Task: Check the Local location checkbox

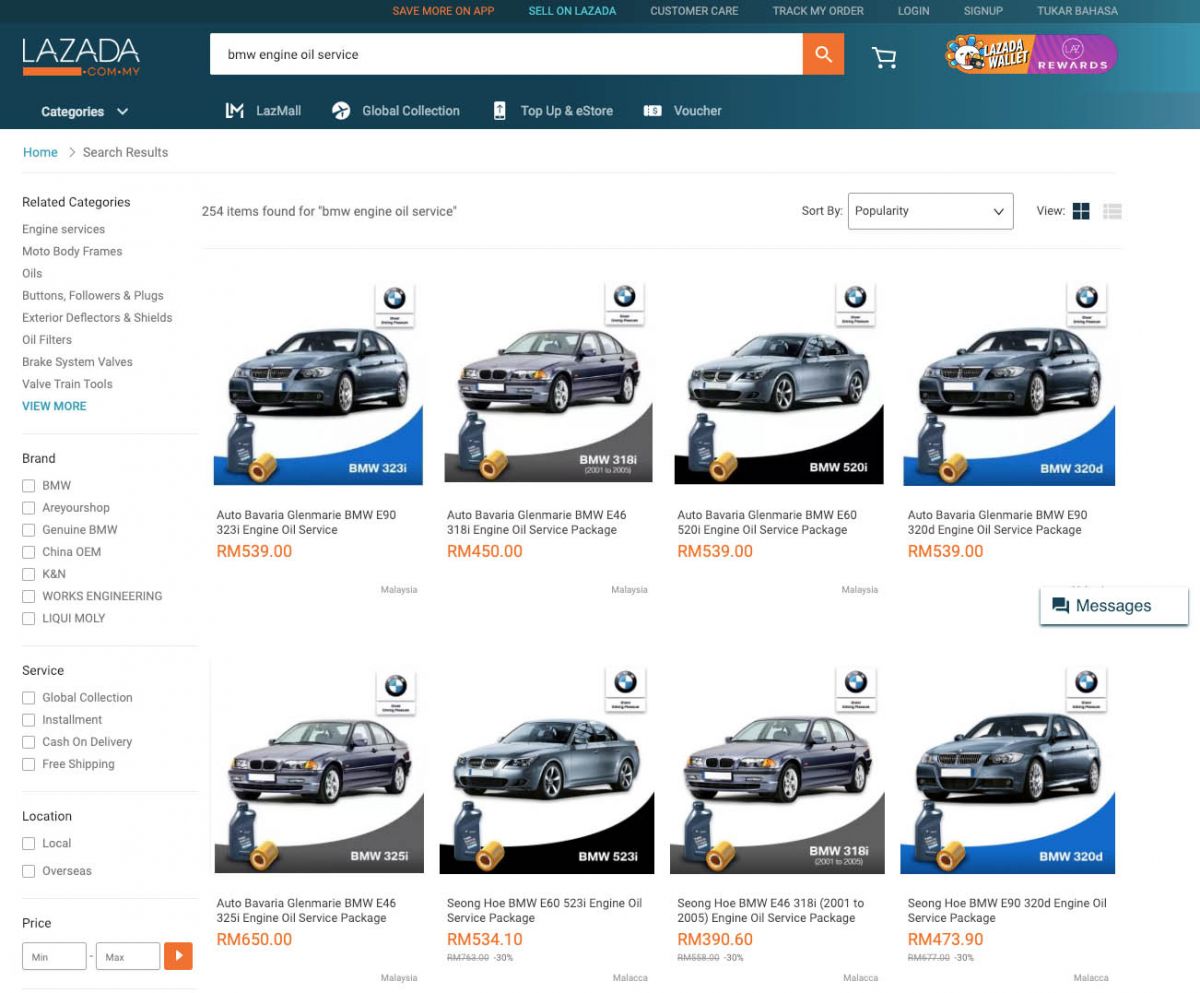Action: 29,844
